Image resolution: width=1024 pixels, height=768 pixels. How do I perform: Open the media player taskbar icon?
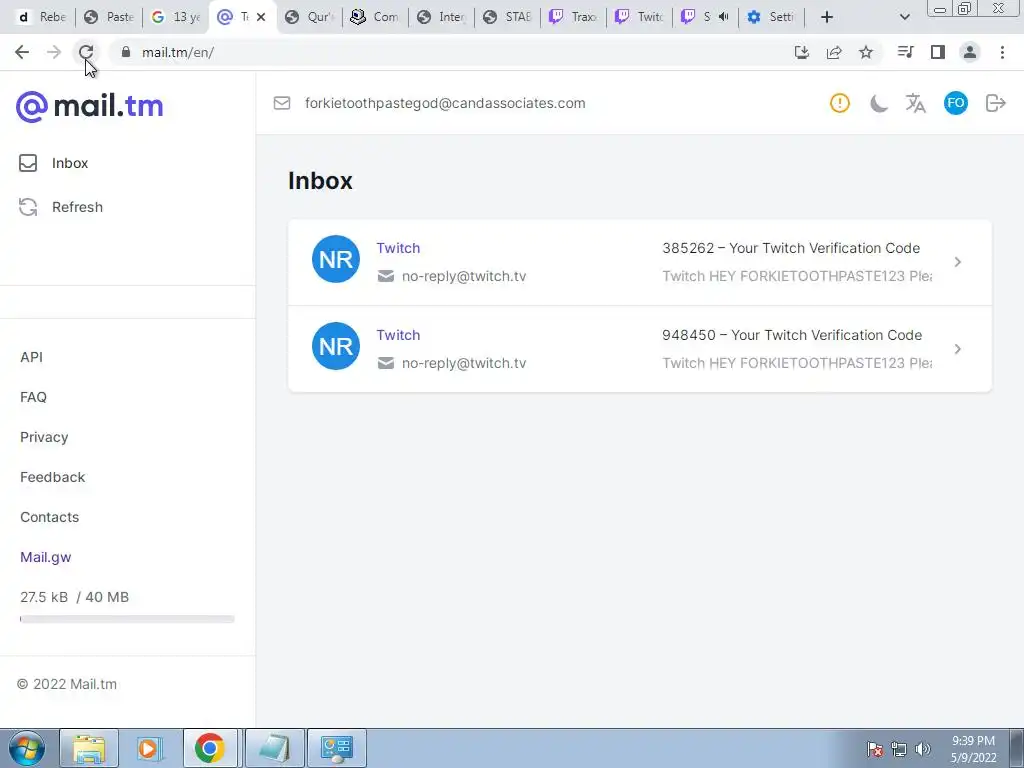point(149,748)
